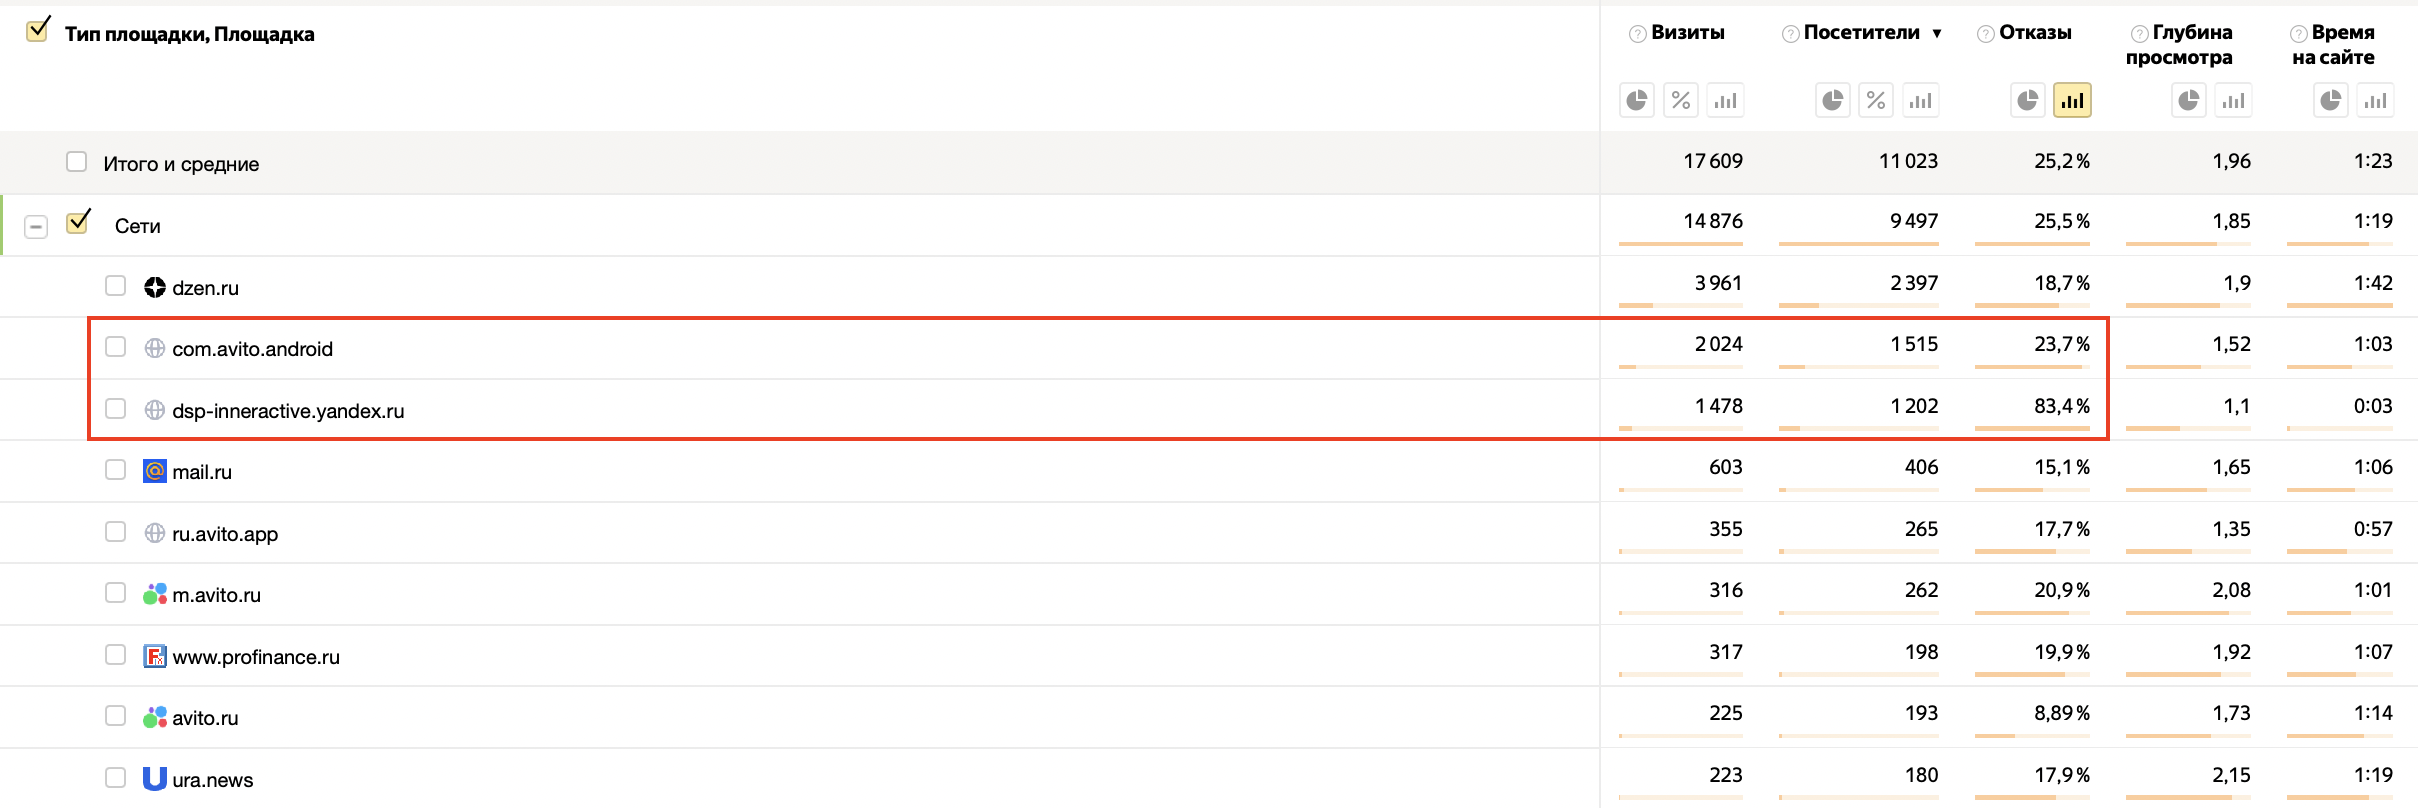The height and width of the screenshot is (808, 2418).
Task: Click the Посетители sort arrow
Action: pos(1937,34)
